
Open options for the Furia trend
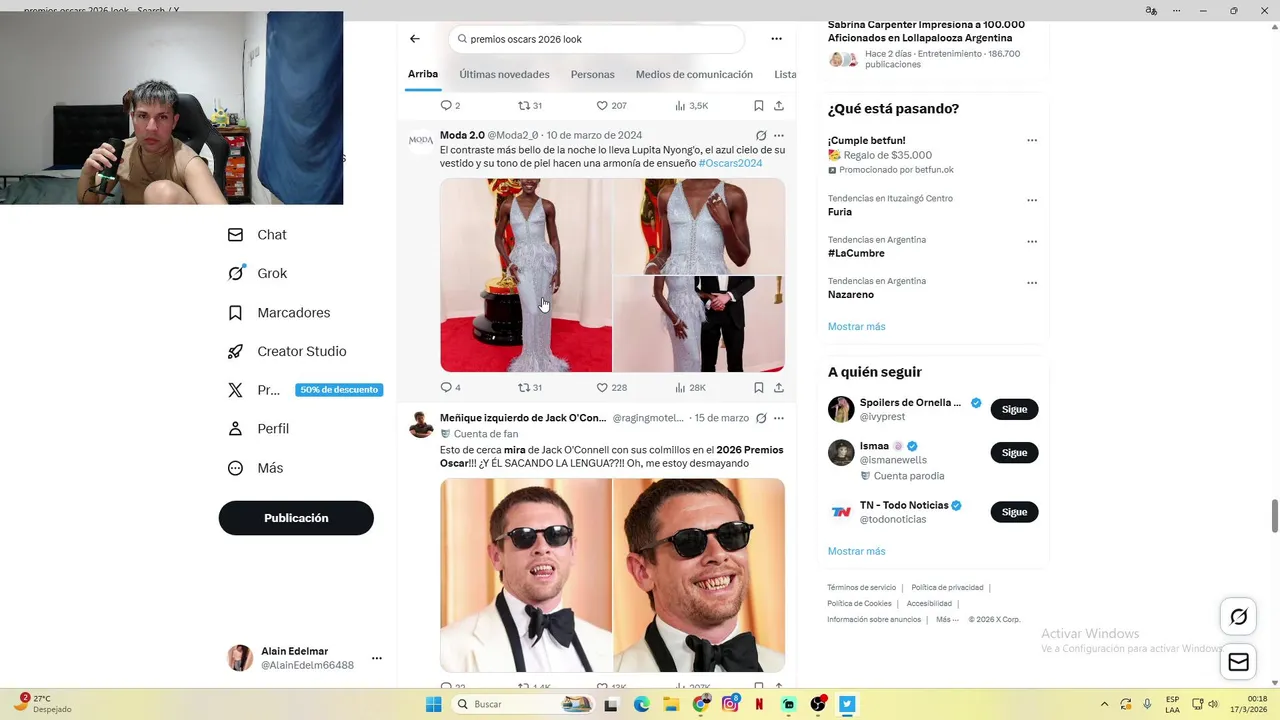tap(1032, 200)
